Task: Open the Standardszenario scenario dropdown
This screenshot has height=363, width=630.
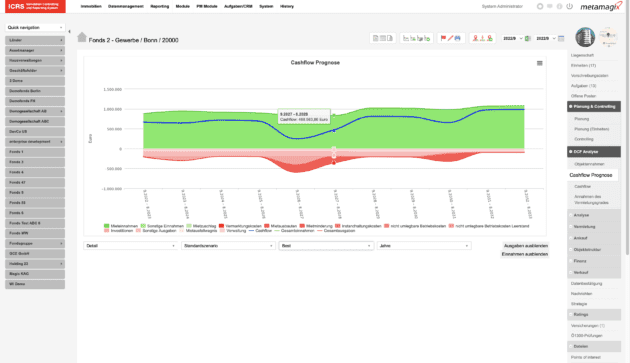Action: click(228, 246)
